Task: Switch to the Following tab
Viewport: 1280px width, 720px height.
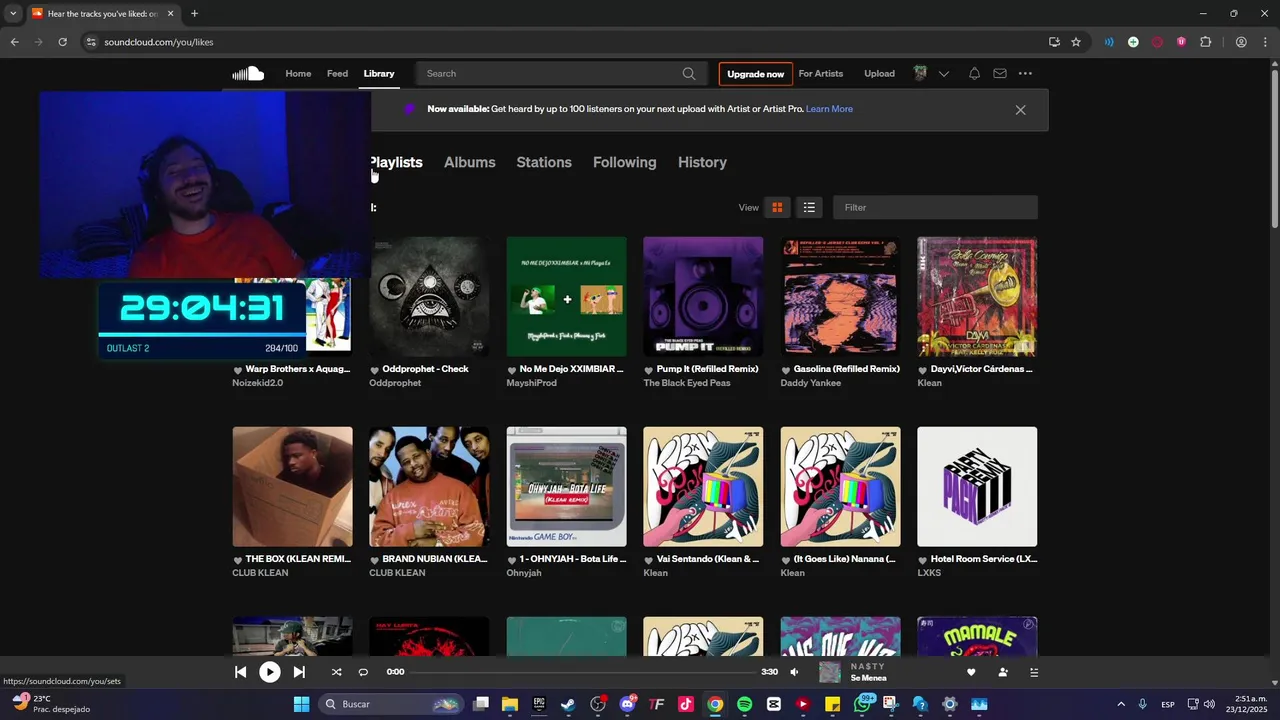Action: pyautogui.click(x=625, y=162)
